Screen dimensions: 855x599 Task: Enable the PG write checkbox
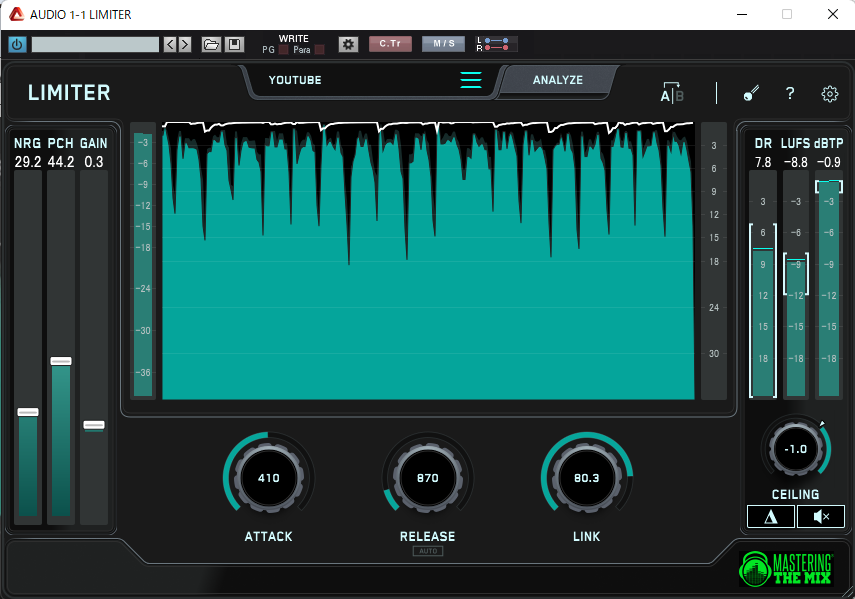tap(284, 50)
